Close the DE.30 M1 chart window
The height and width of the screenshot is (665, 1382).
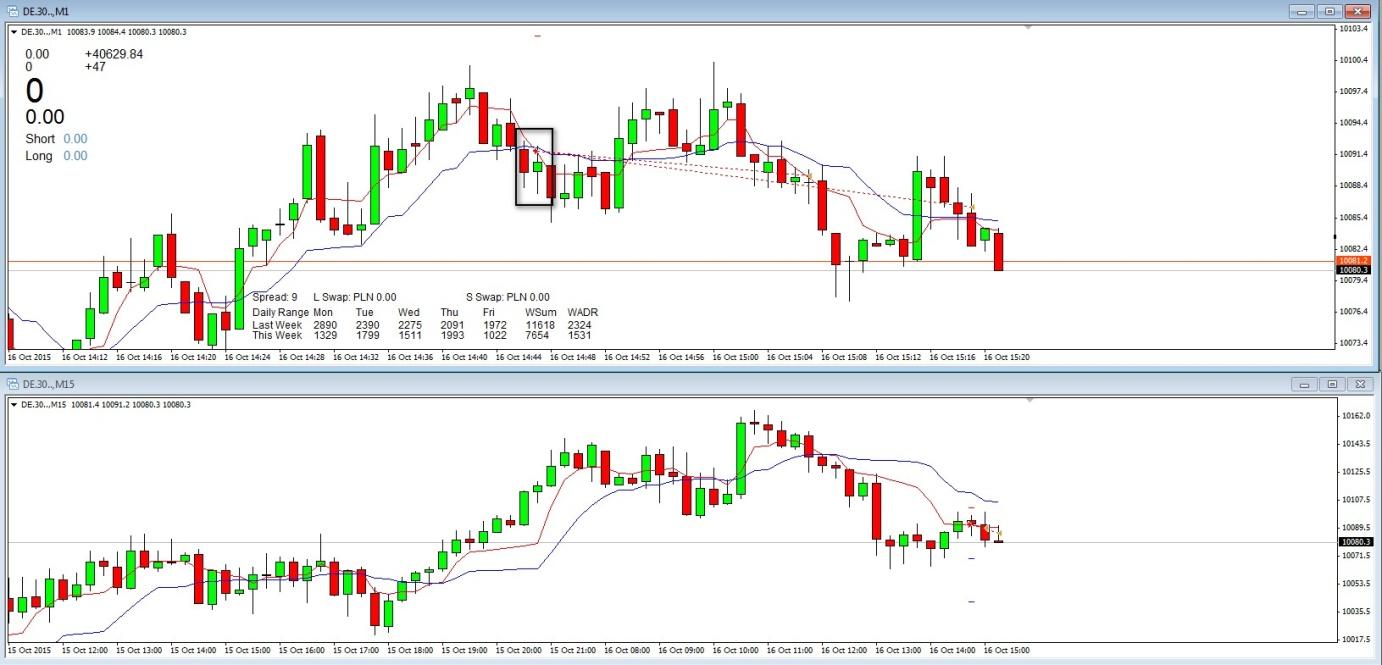[1357, 11]
